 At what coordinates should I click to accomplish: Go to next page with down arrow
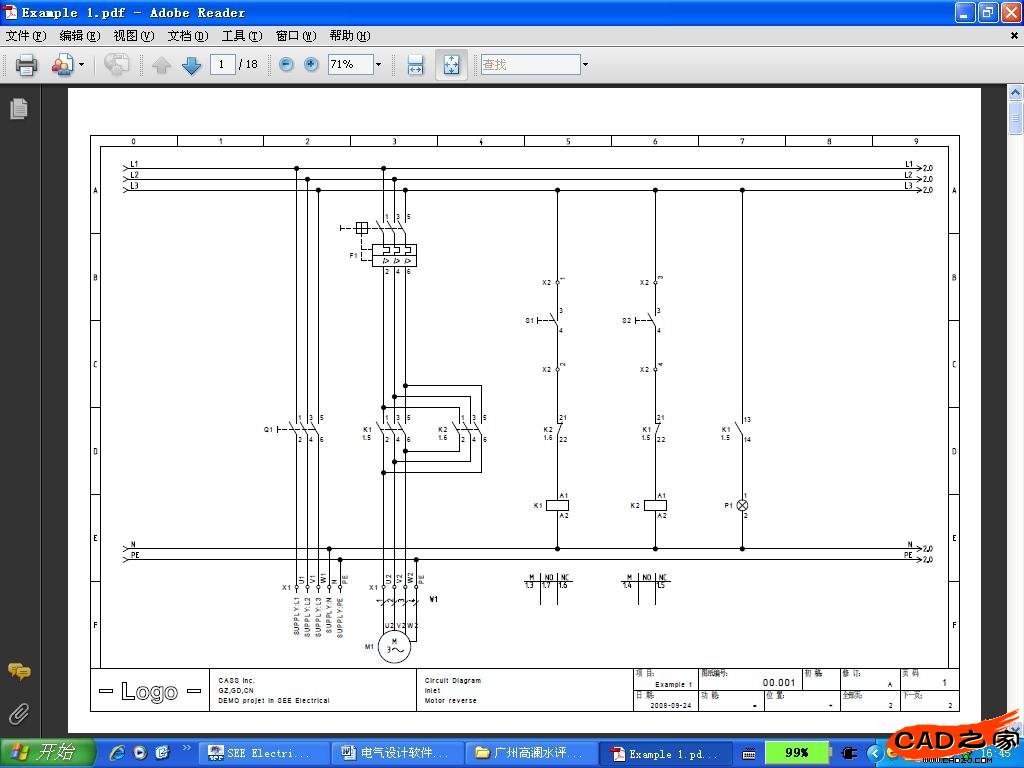pos(191,65)
